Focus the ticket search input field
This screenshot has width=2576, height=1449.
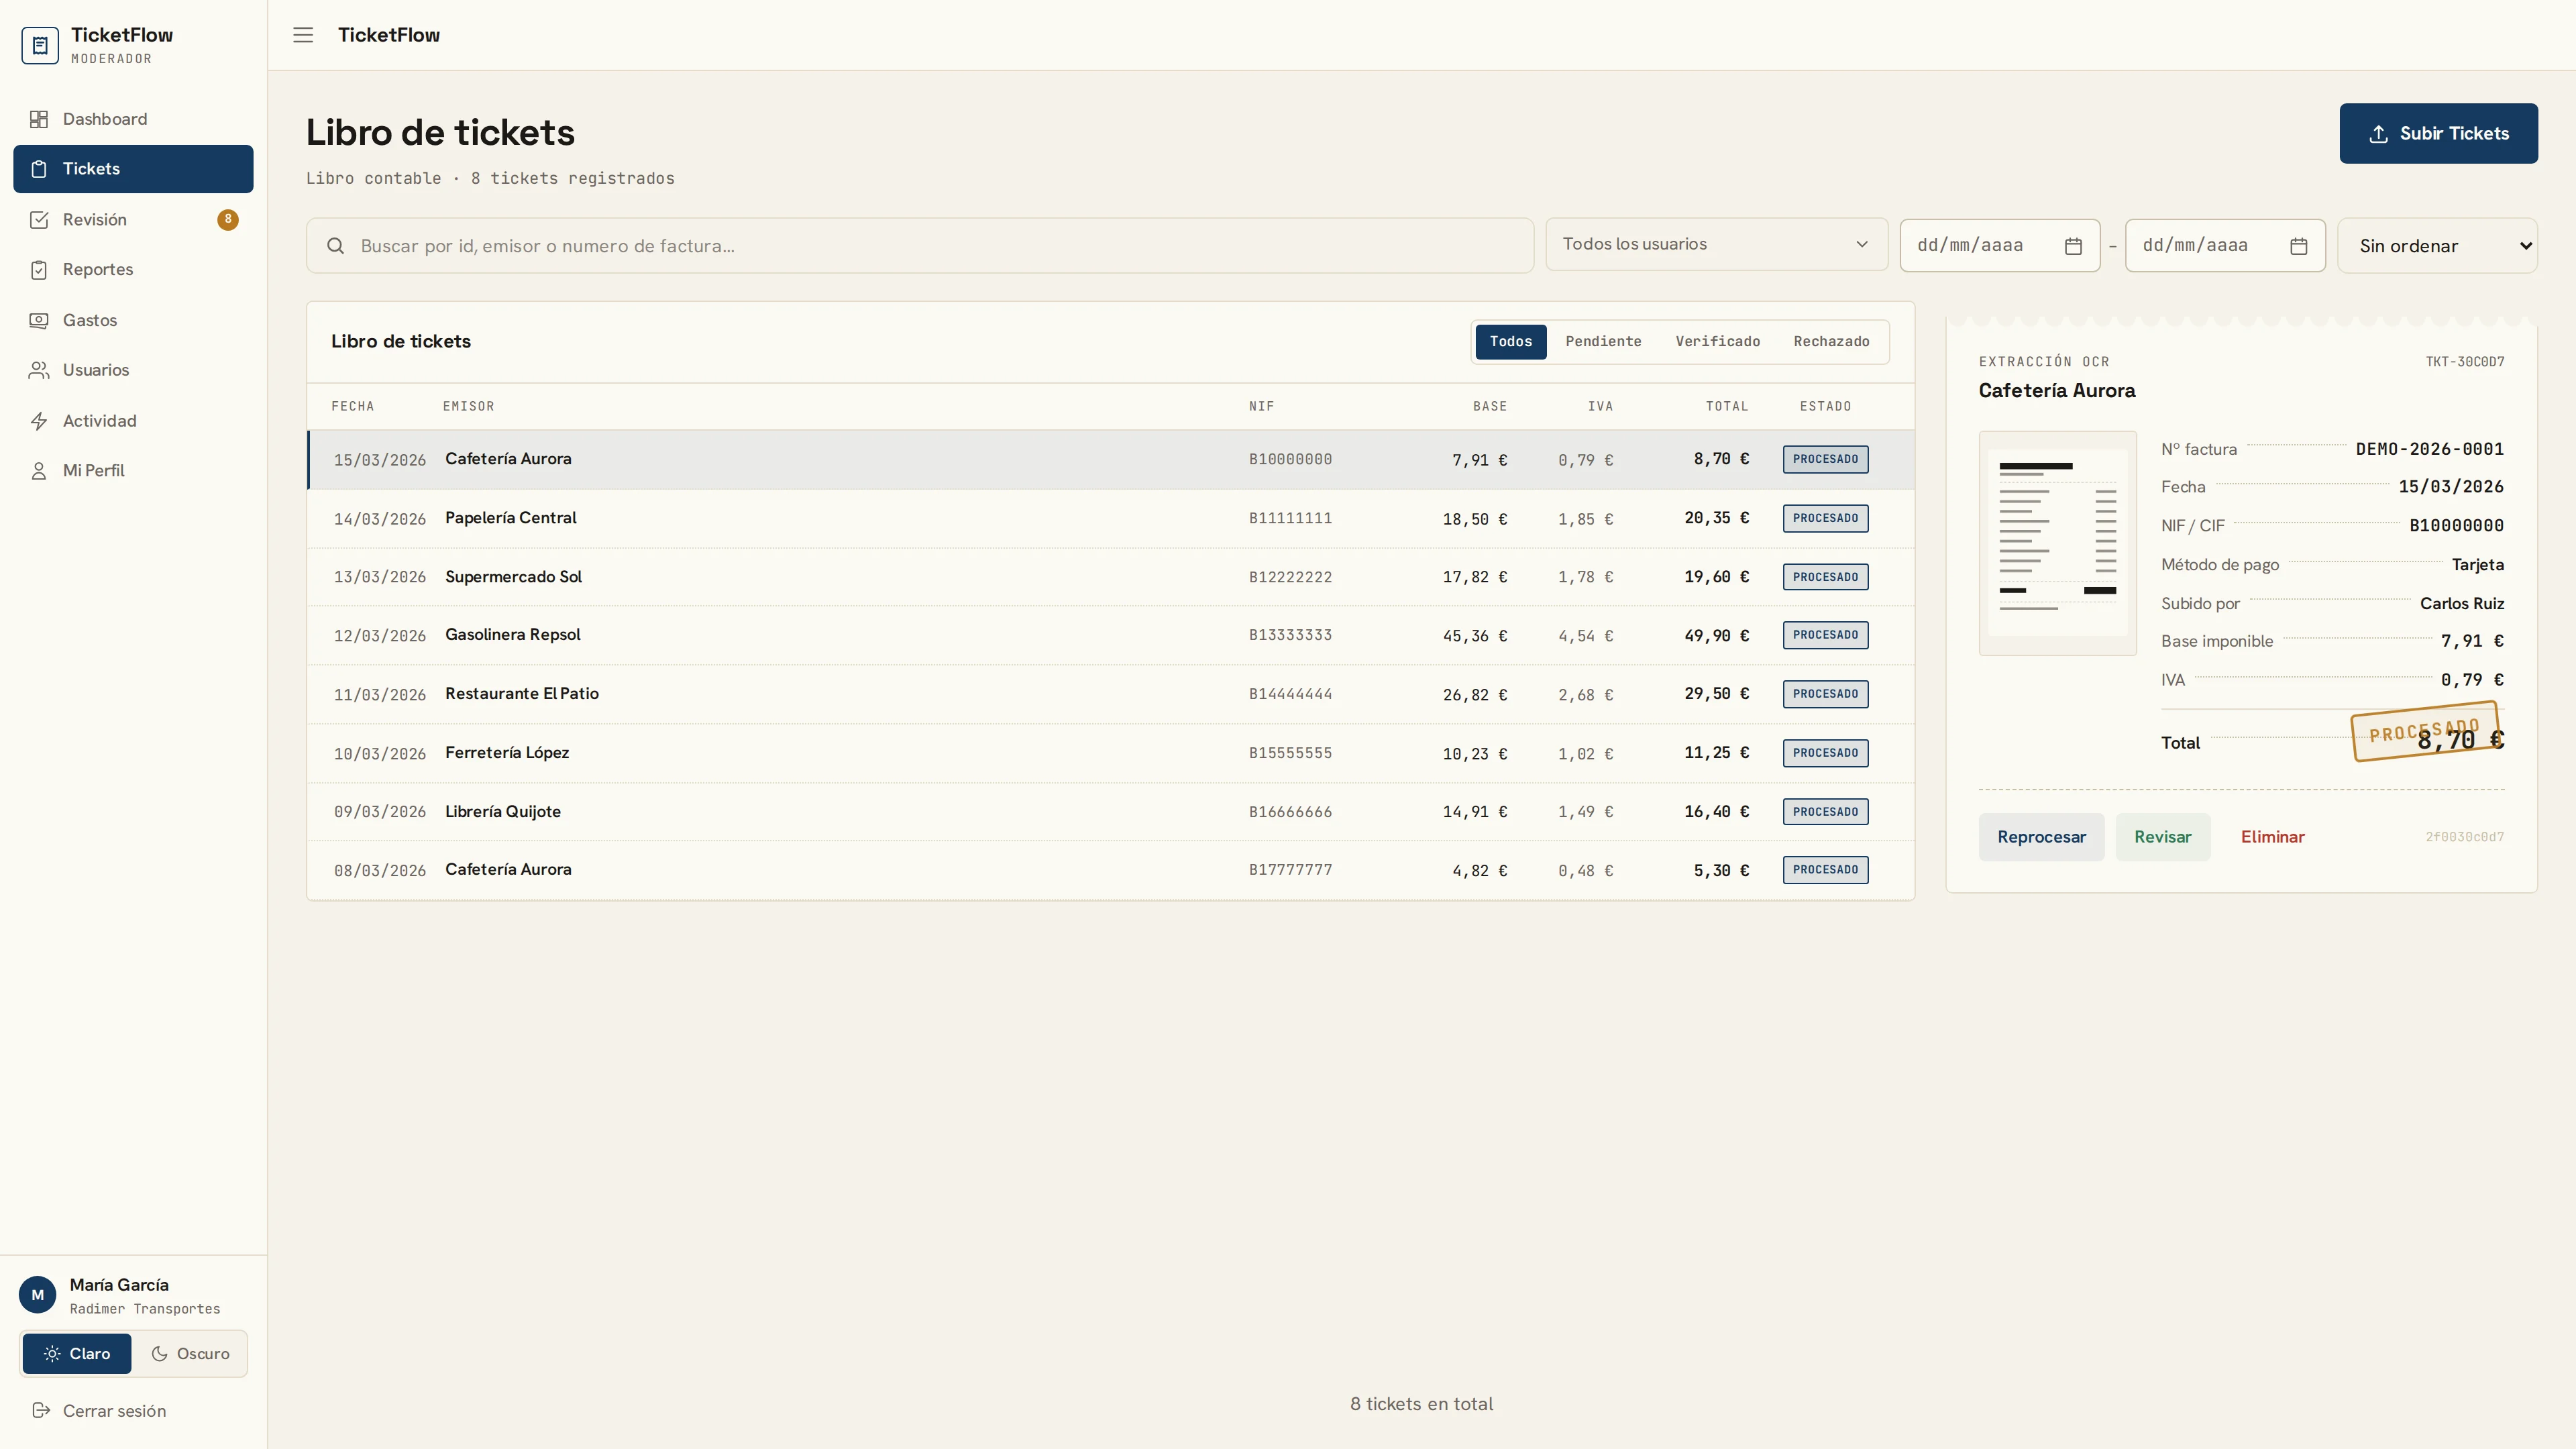click(x=920, y=246)
